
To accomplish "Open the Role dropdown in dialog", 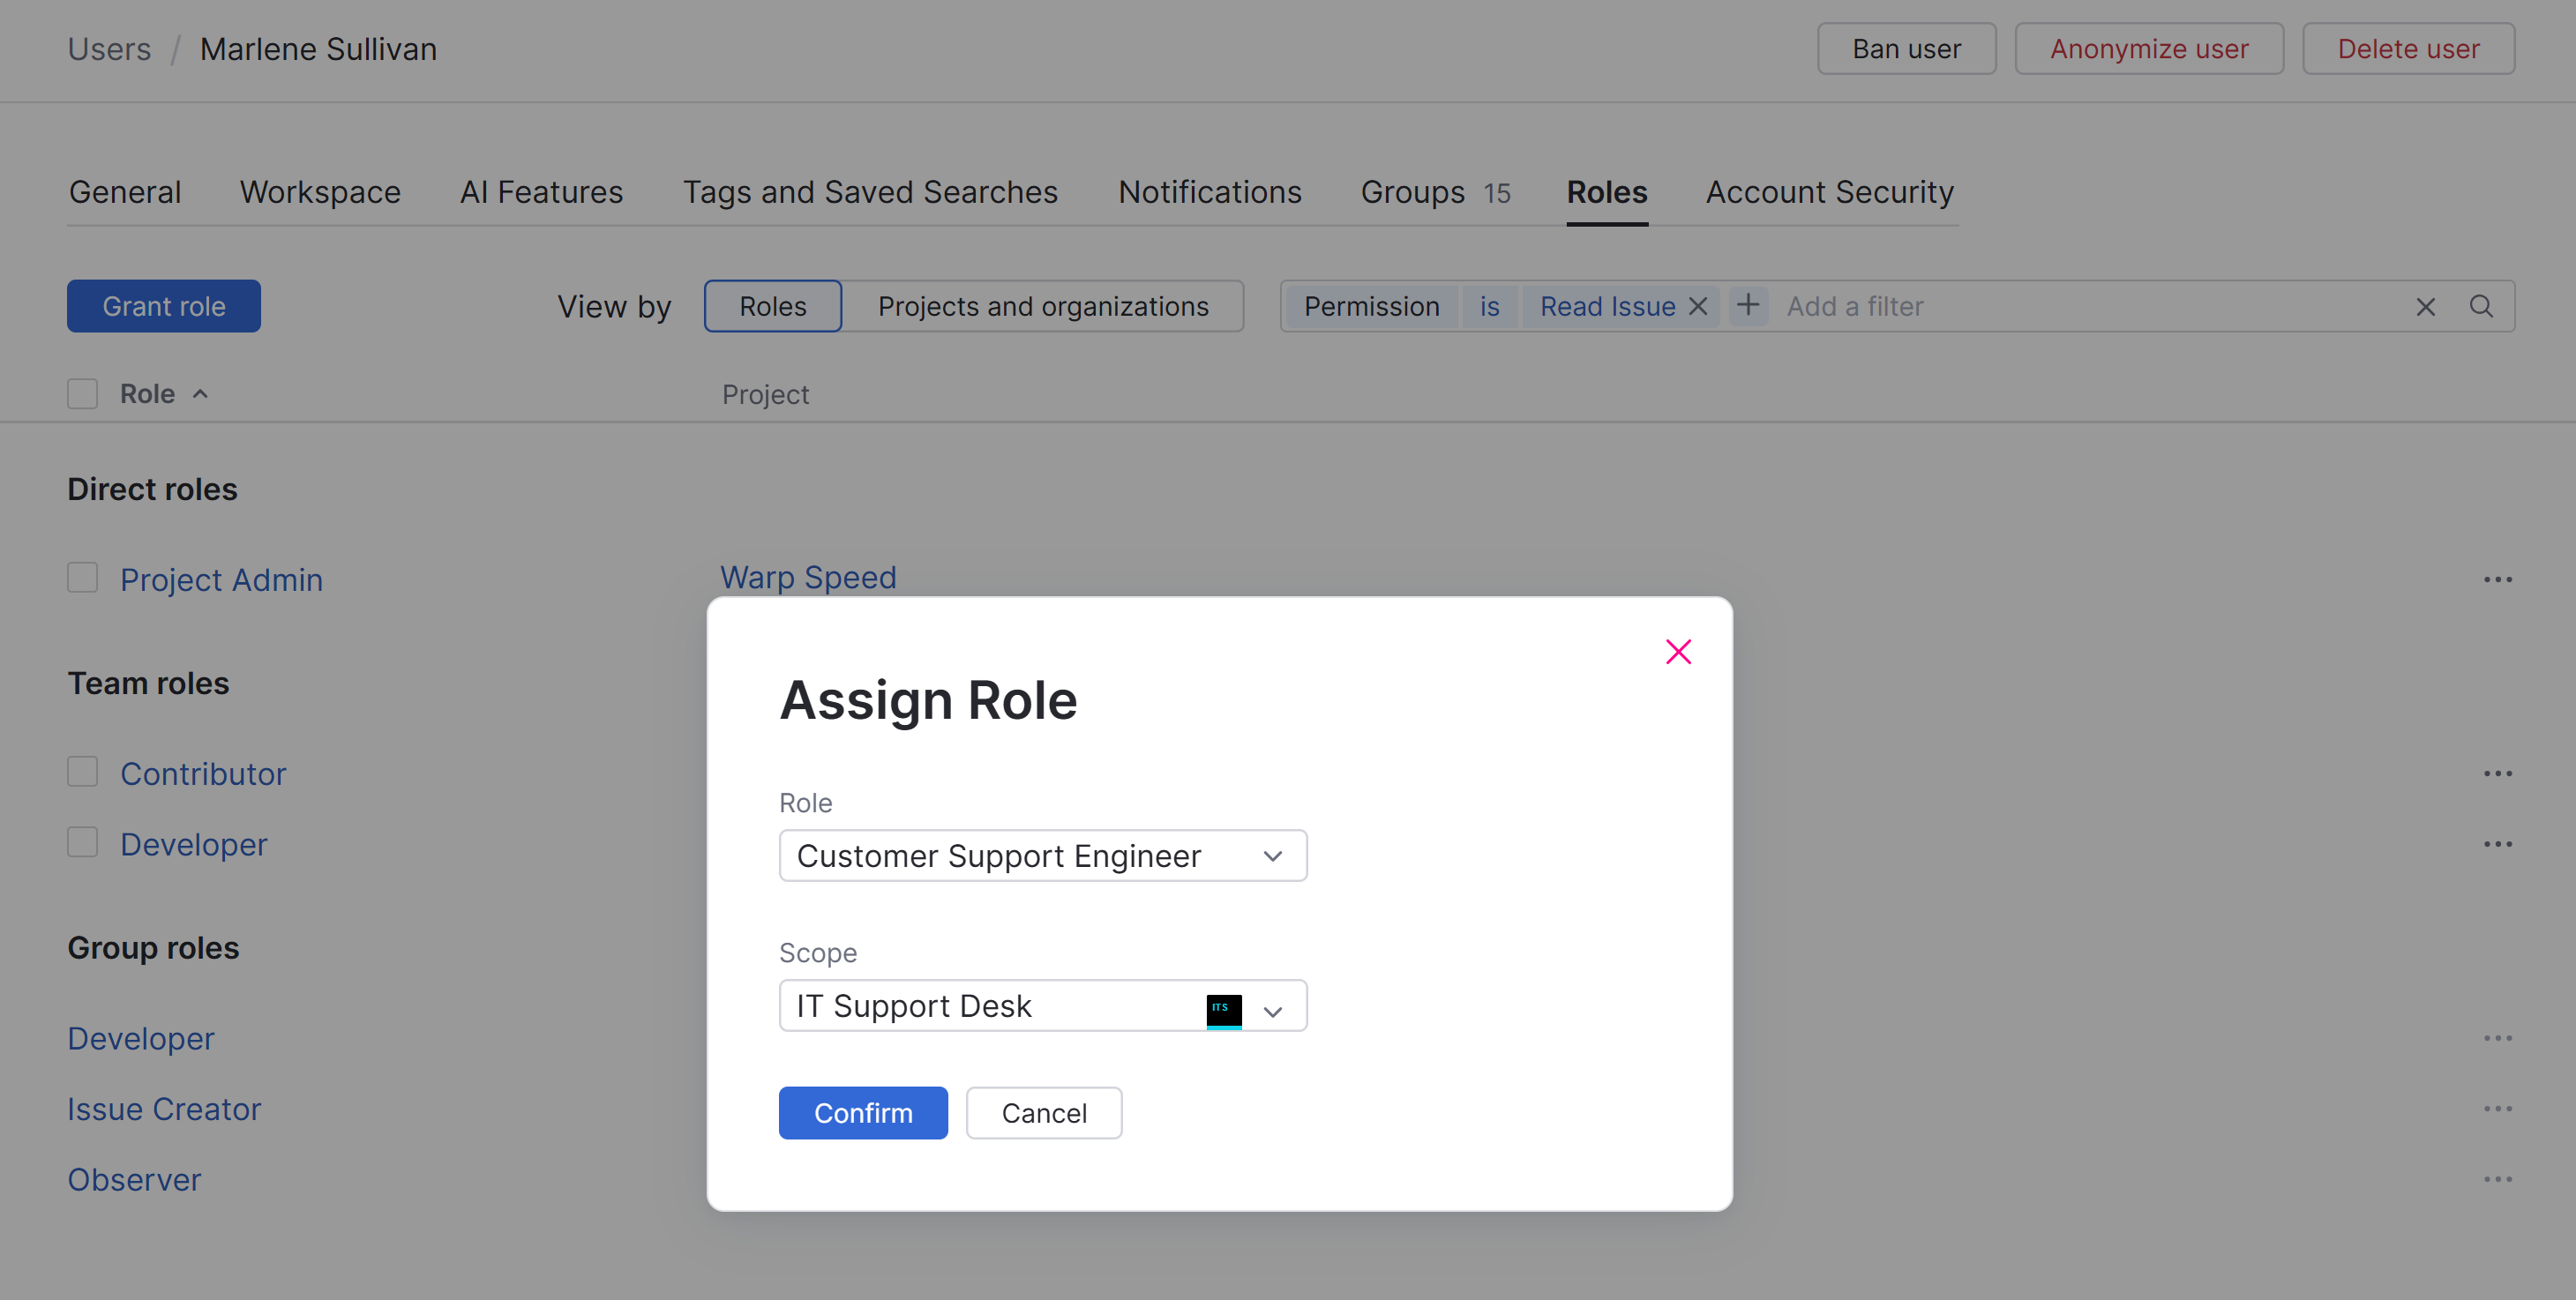I will [x=1042, y=856].
